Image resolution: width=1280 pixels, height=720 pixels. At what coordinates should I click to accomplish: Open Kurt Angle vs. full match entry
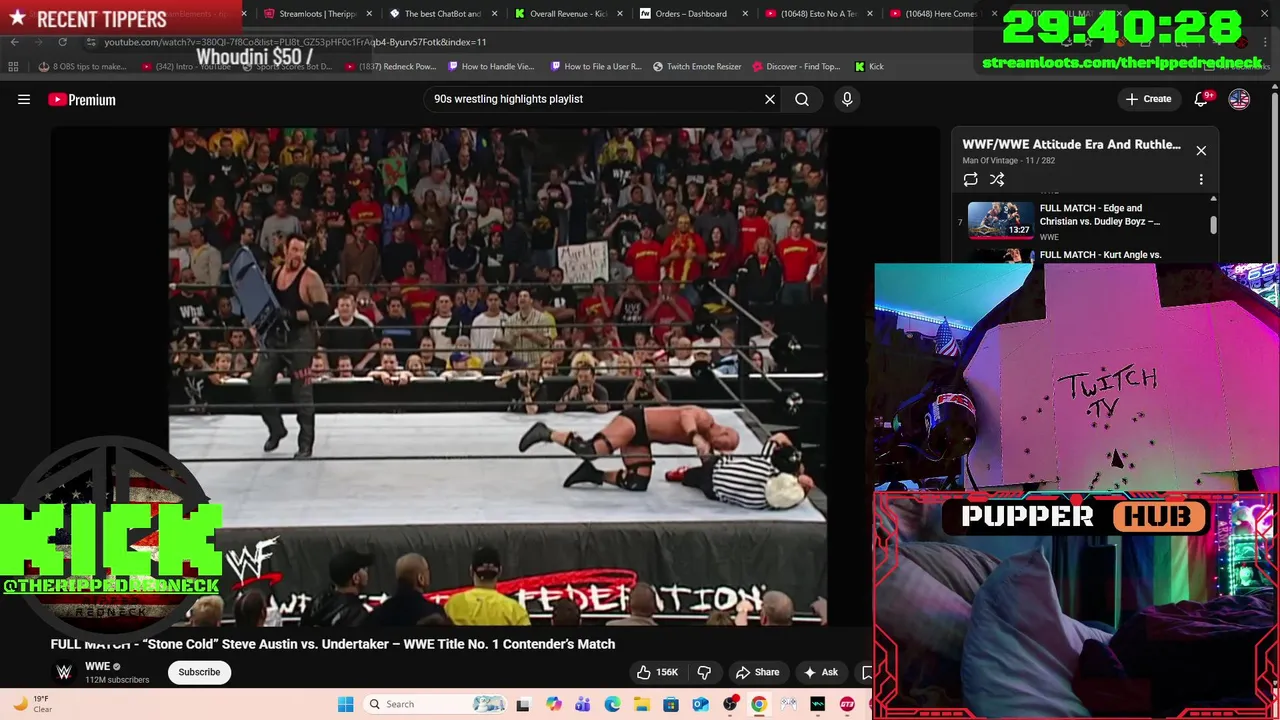tap(1100, 255)
